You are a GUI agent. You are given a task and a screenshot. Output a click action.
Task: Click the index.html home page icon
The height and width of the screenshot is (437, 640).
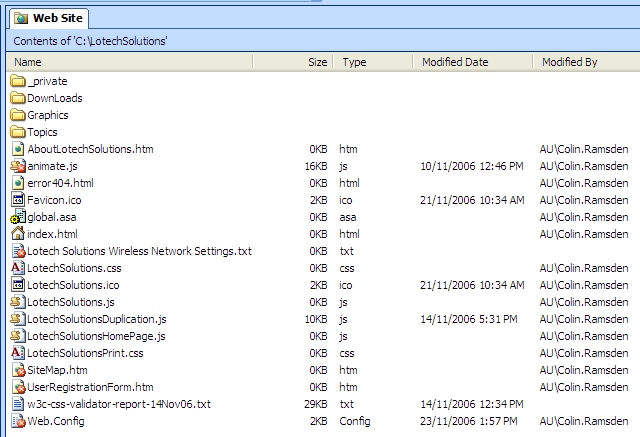pos(18,234)
